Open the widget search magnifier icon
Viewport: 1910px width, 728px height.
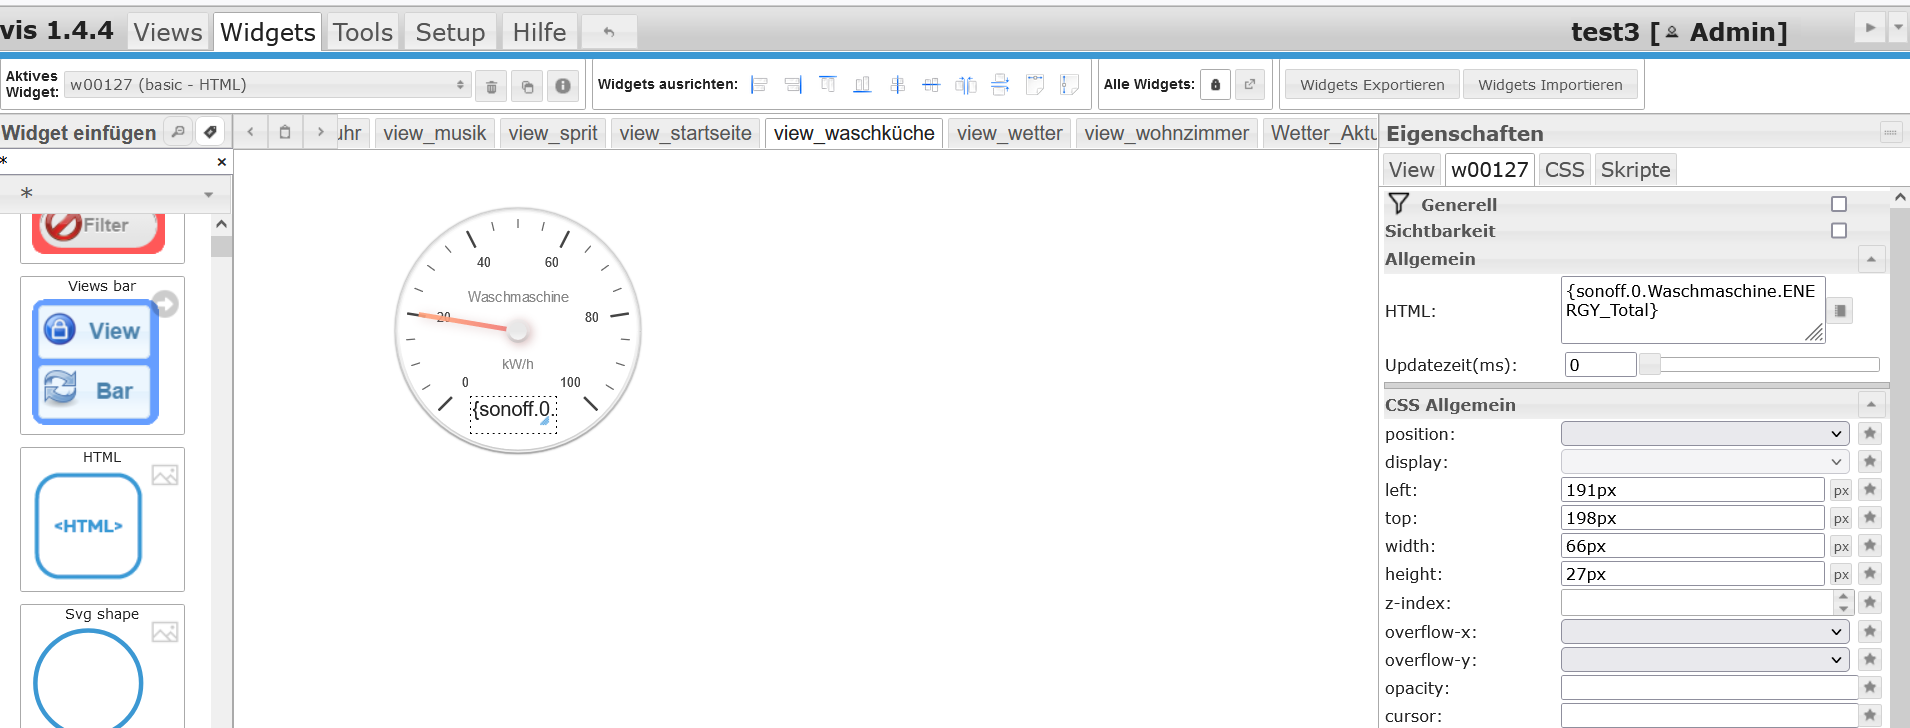pyautogui.click(x=178, y=132)
